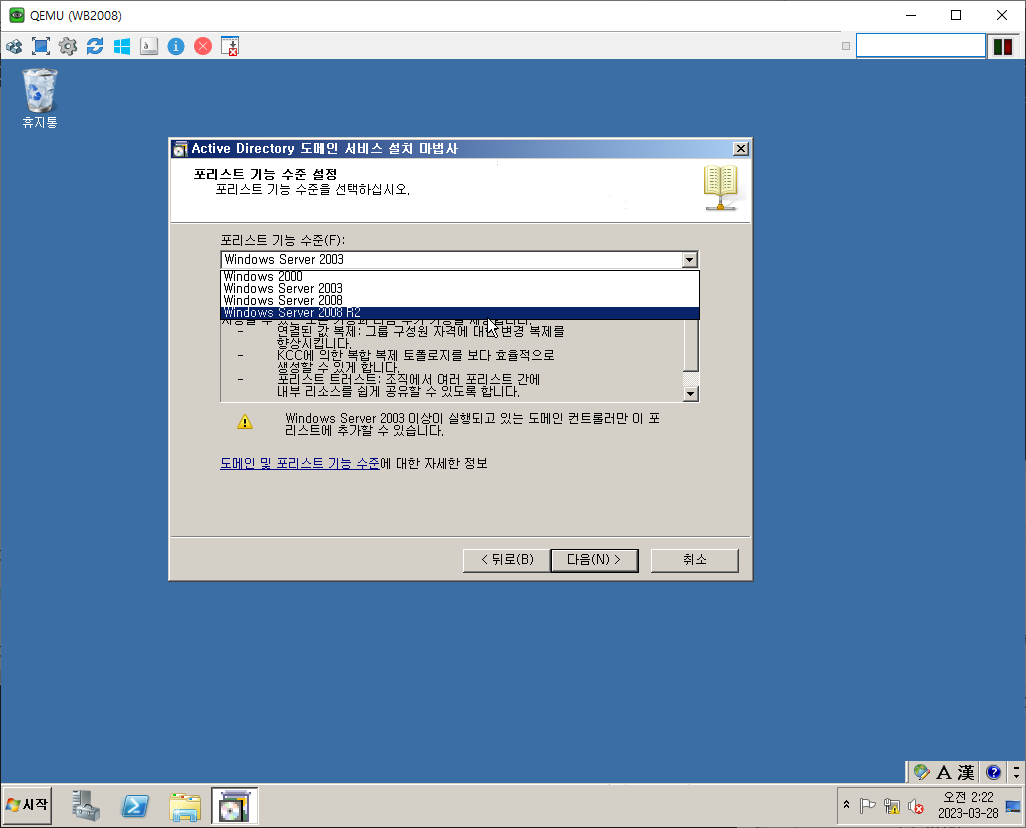This screenshot has height=828, width=1026.
Task: Click the blue info icon
Action: pyautogui.click(x=176, y=46)
